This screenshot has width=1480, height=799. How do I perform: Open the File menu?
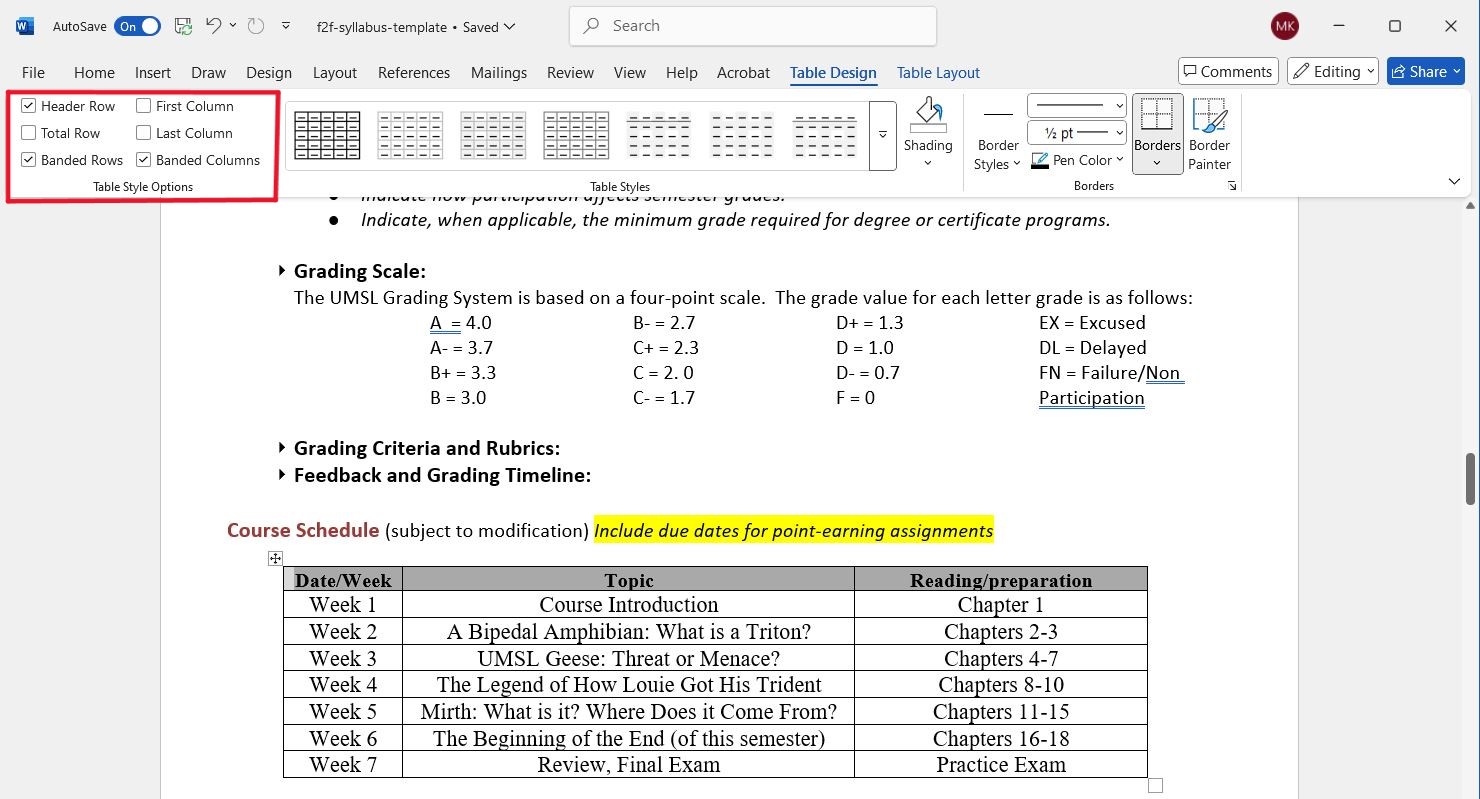[x=33, y=72]
